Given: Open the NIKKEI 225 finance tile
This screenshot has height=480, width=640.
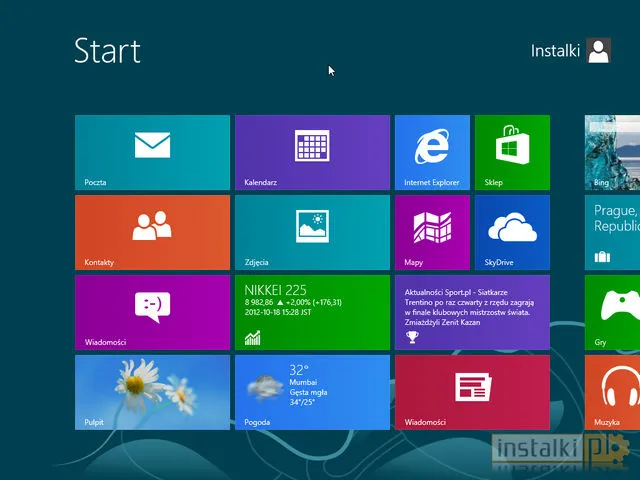Looking at the screenshot, I should point(312,312).
